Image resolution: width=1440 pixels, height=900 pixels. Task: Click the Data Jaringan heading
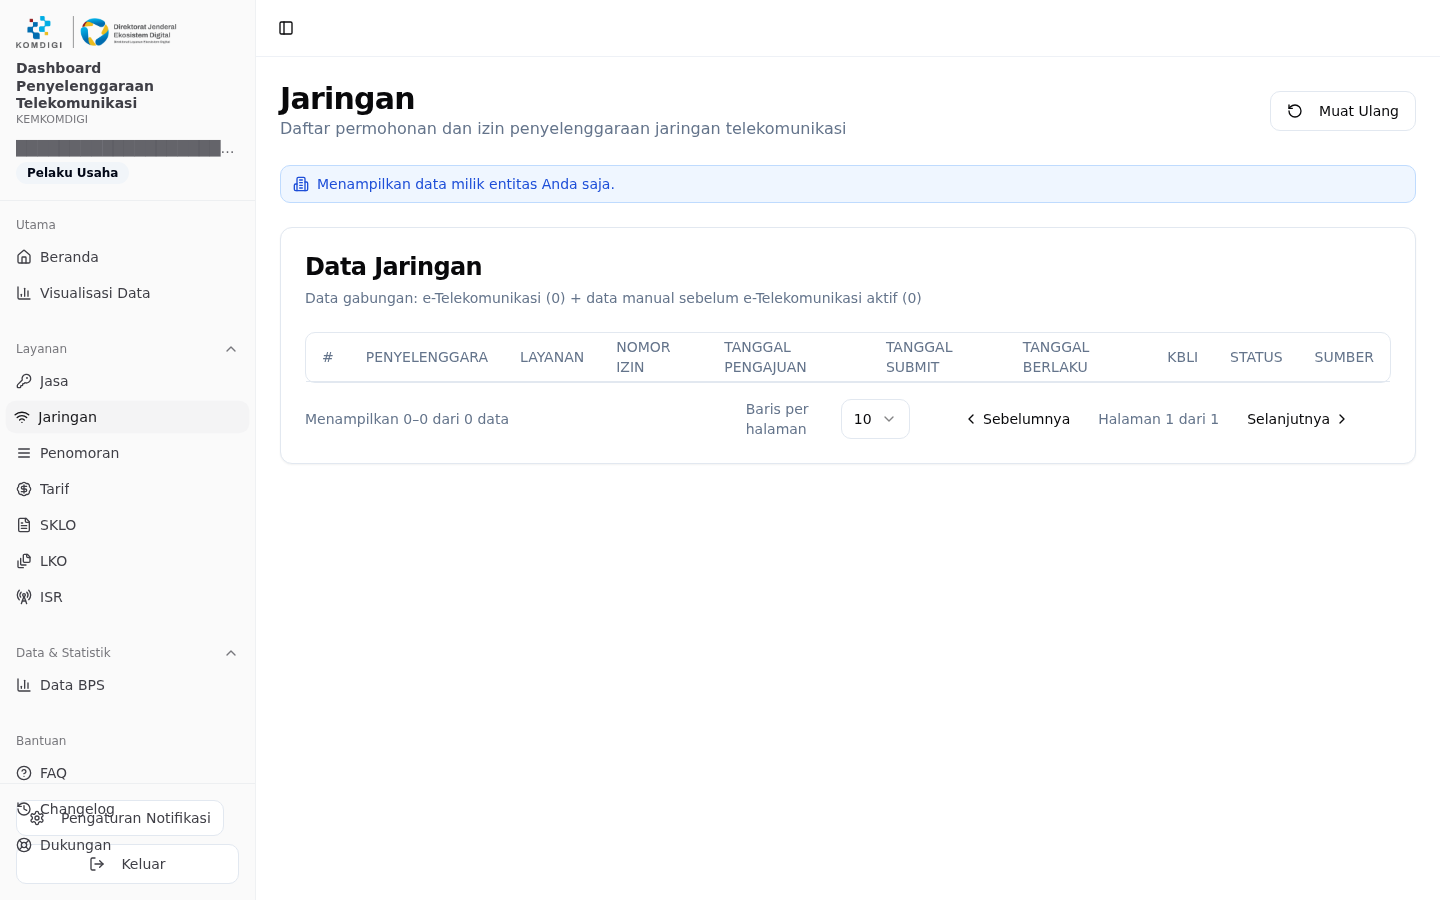pos(393,266)
